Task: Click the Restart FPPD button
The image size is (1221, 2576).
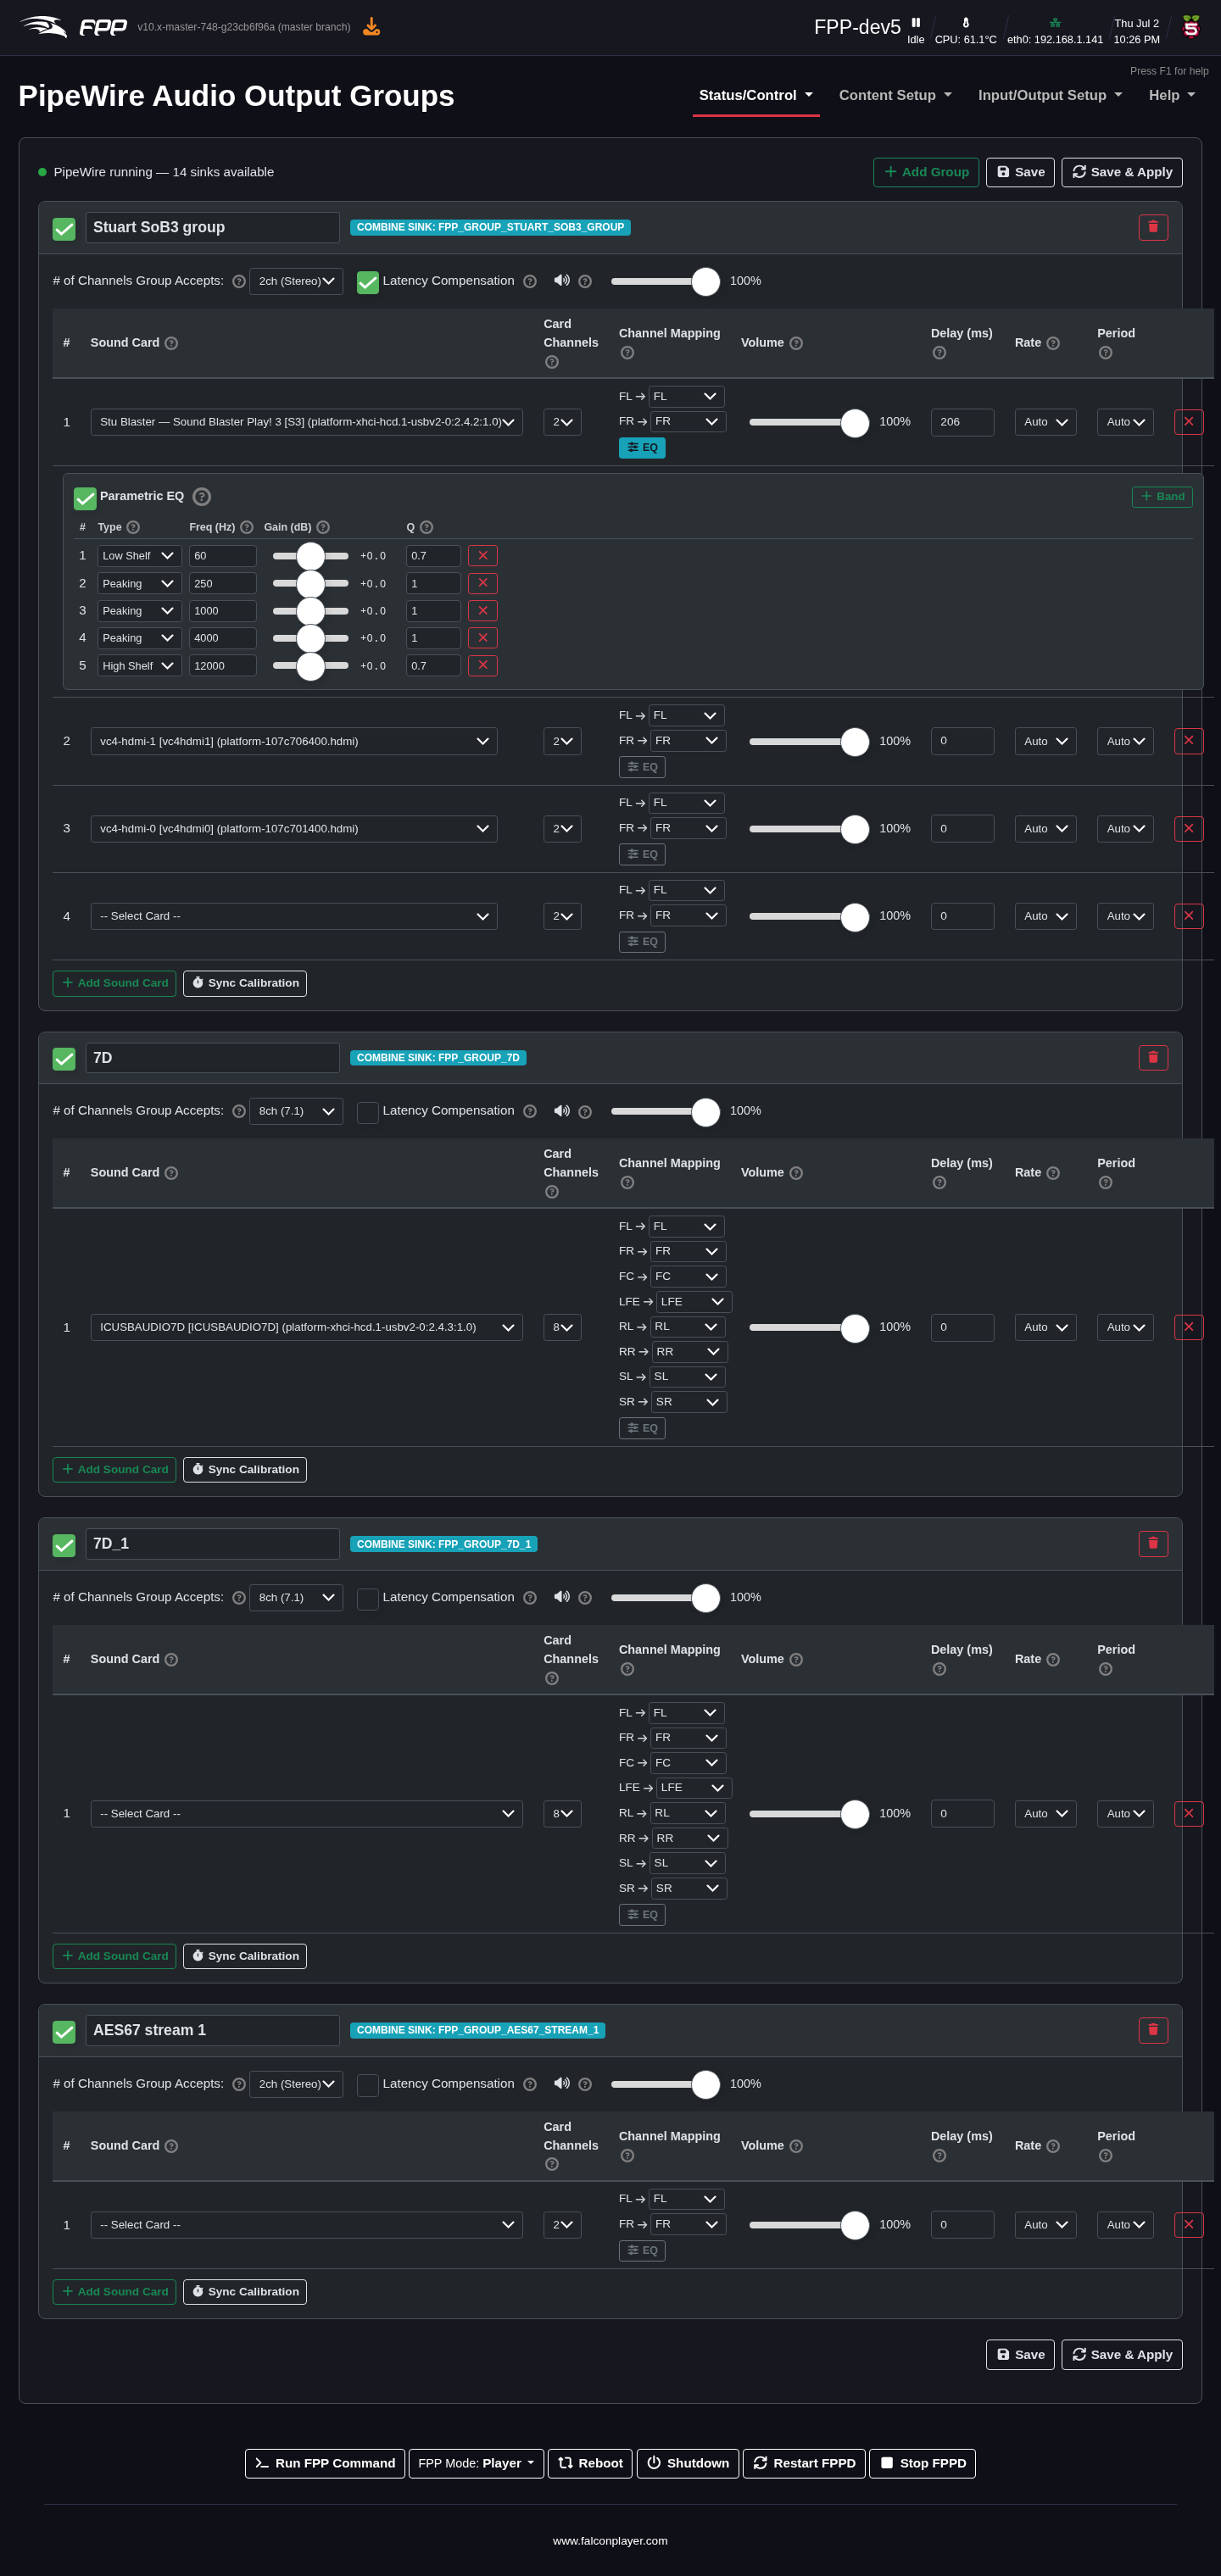Action: click(x=804, y=2463)
